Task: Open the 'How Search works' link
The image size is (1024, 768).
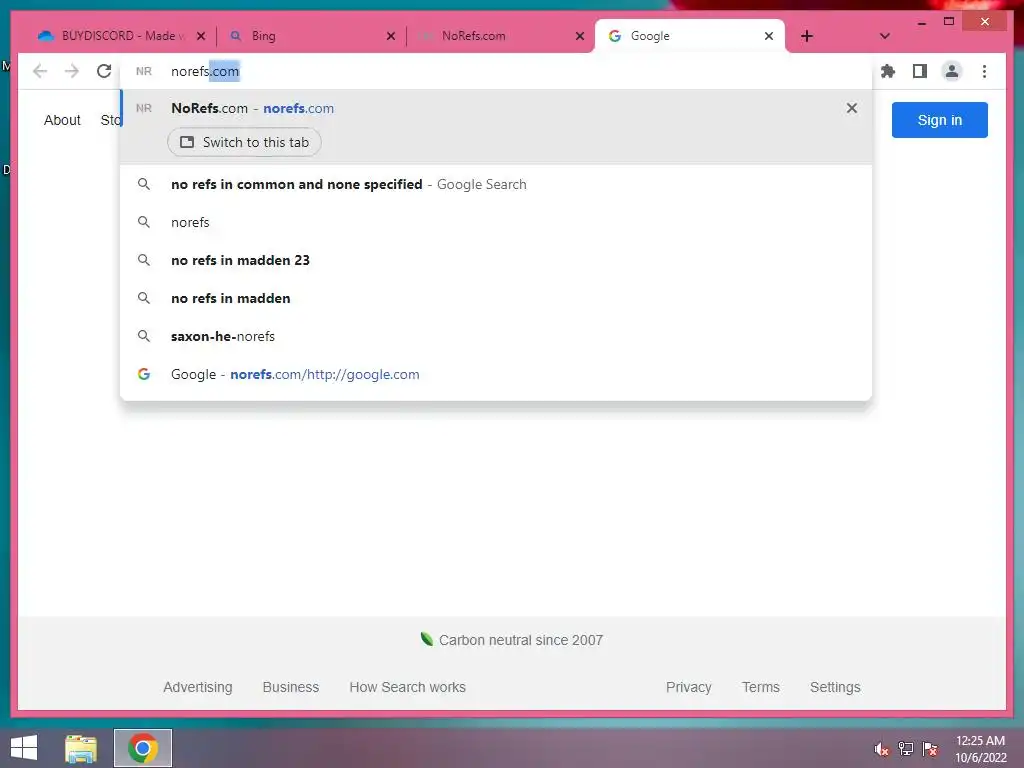Action: [x=408, y=687]
